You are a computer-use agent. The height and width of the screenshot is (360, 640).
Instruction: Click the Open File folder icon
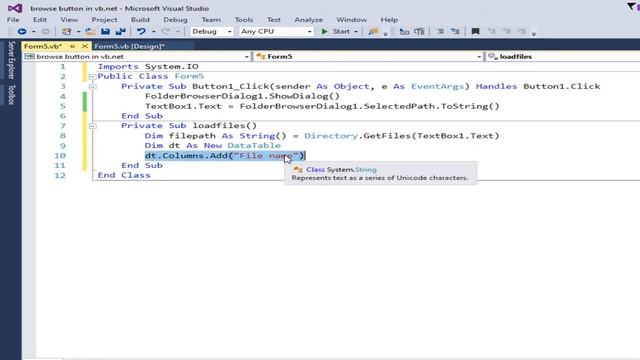coord(90,31)
